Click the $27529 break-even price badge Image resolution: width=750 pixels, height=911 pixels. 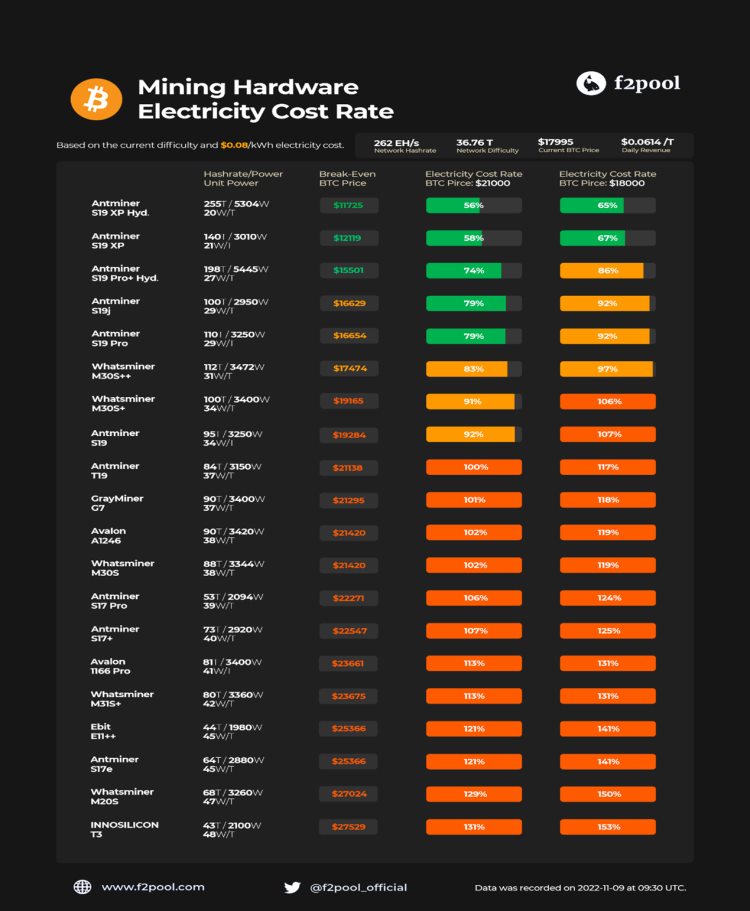tap(349, 827)
